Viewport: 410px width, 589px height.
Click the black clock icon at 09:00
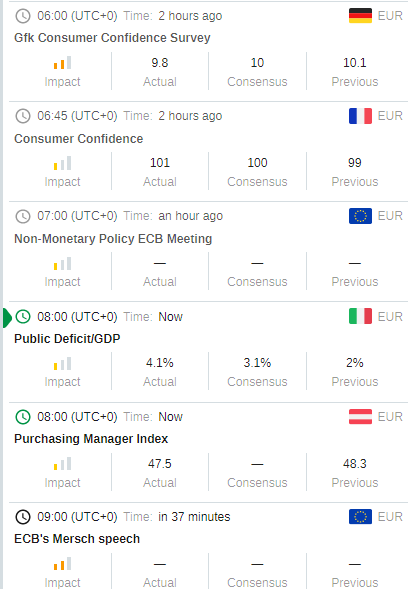[x=23, y=517]
